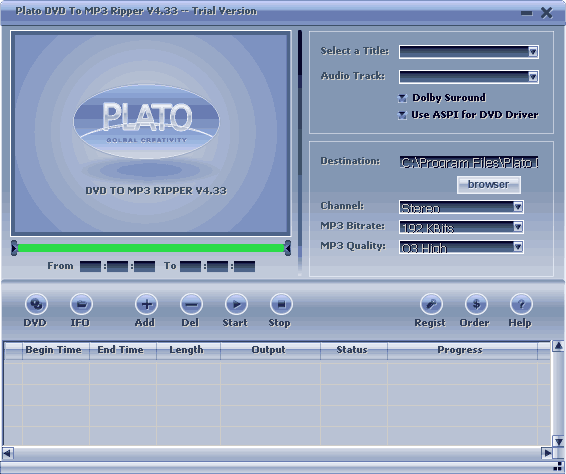
Task: Open the Channel dropdown showing Stereo
Action: 461,207
